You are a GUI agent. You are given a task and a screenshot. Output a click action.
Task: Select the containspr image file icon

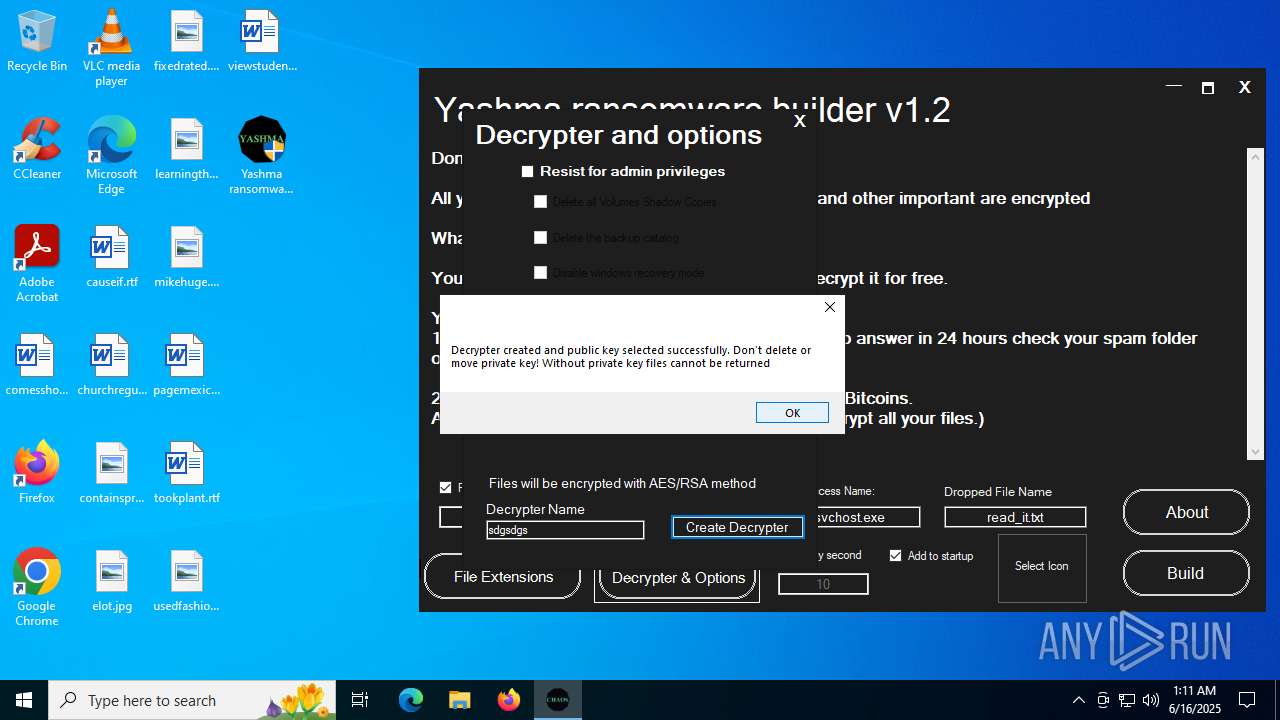[x=111, y=473]
